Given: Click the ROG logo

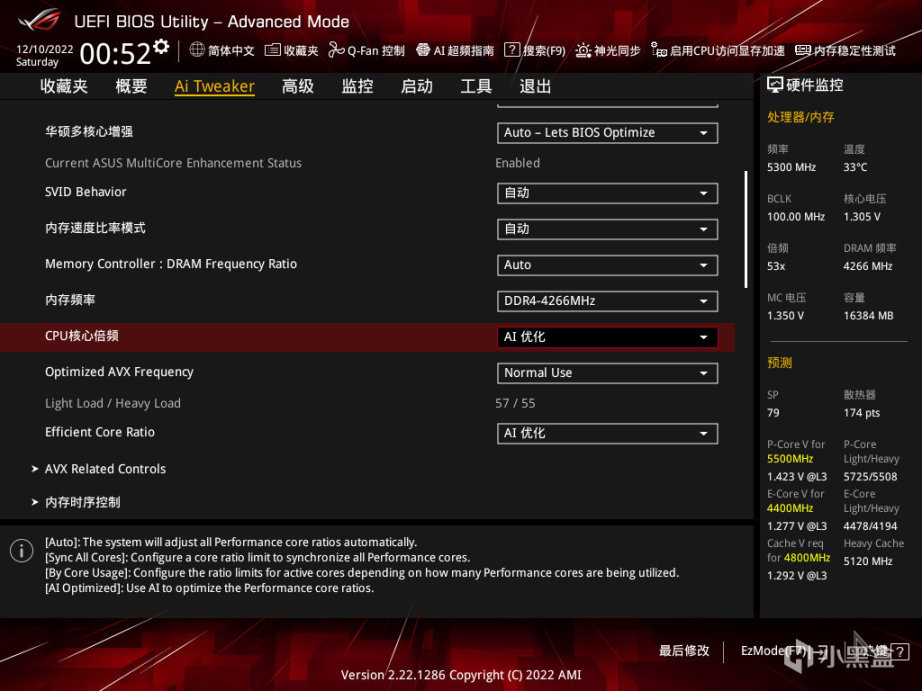Looking at the screenshot, I should 39,20.
